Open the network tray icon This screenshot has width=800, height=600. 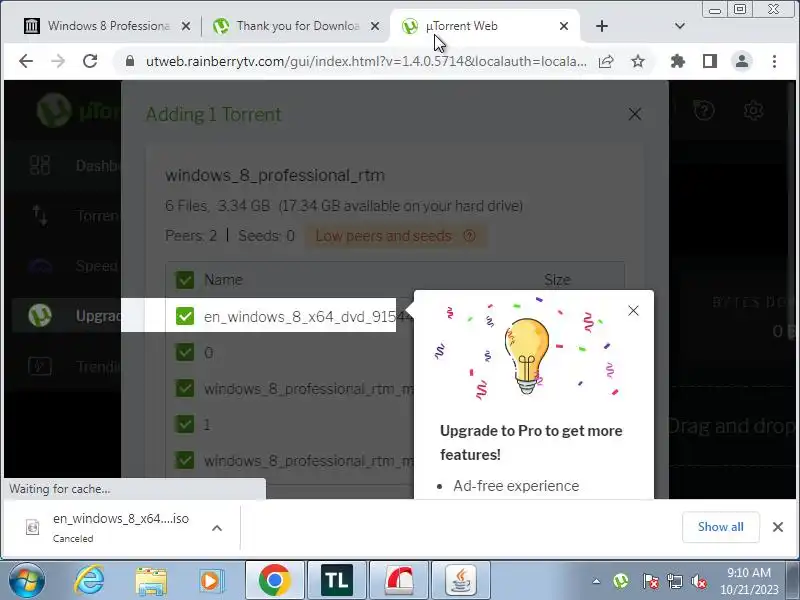coord(674,581)
